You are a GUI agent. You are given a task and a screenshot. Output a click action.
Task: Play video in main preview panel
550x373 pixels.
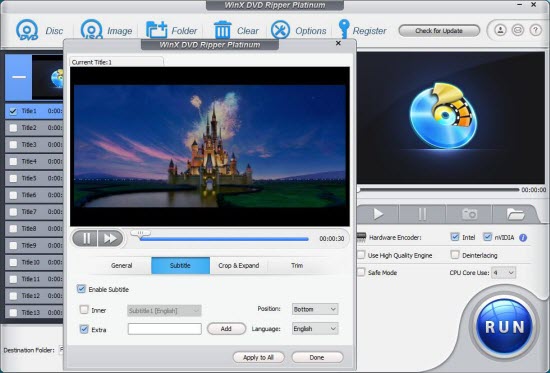(x=378, y=214)
